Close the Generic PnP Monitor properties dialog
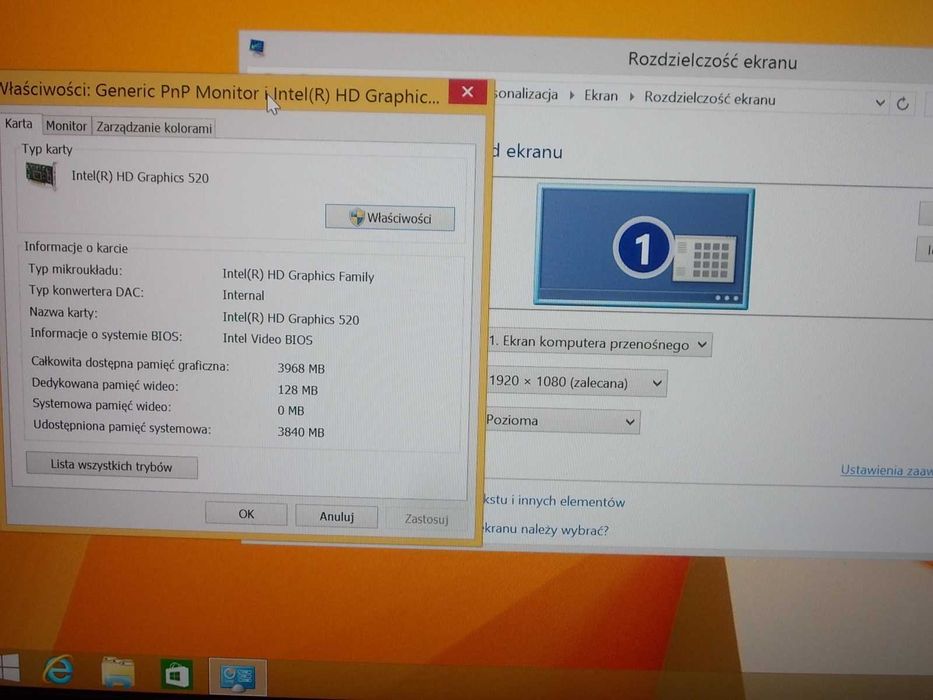This screenshot has width=933, height=700. pyautogui.click(x=468, y=92)
